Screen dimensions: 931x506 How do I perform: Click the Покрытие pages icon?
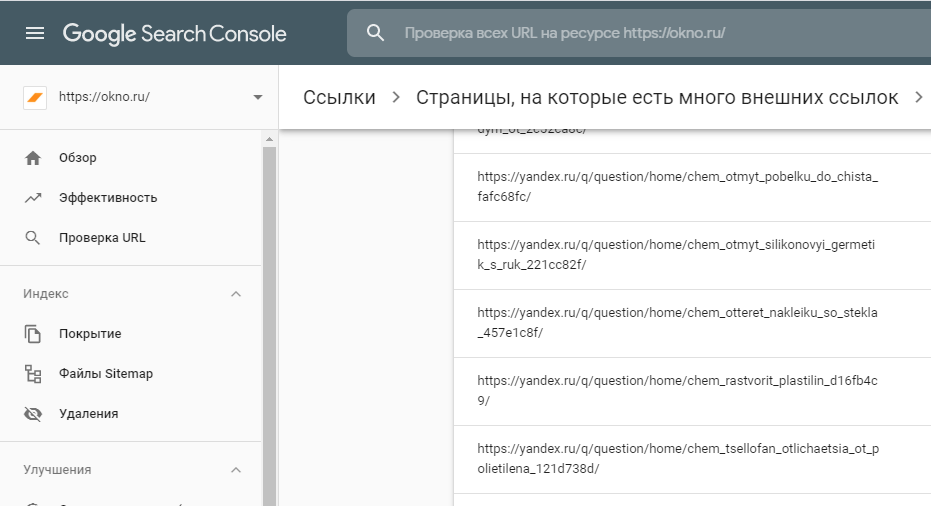click(33, 334)
